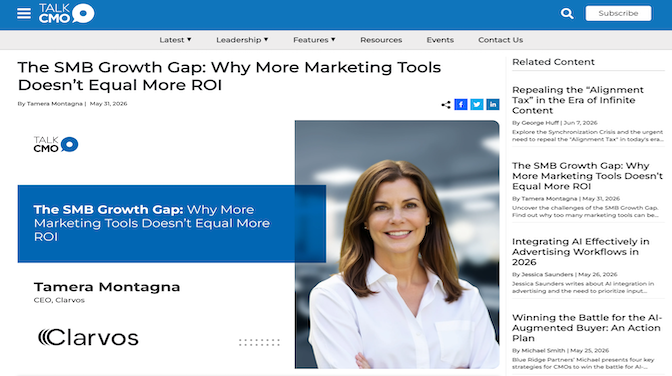The height and width of the screenshot is (376, 672).
Task: Share article on Twitter
Action: (477, 105)
